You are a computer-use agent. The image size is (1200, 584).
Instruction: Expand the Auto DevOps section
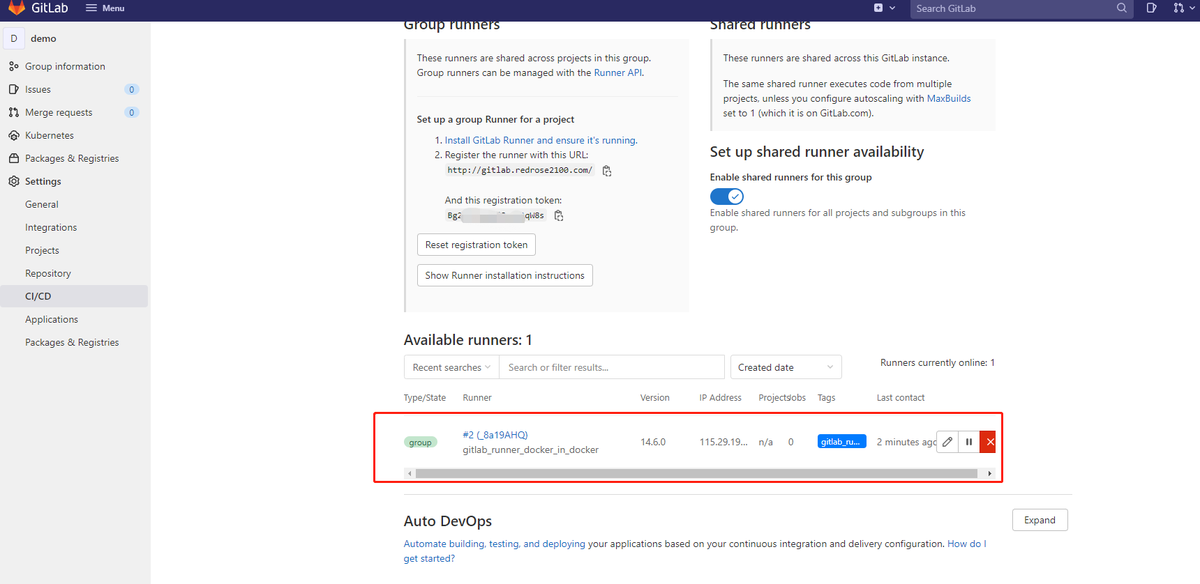tap(1040, 520)
